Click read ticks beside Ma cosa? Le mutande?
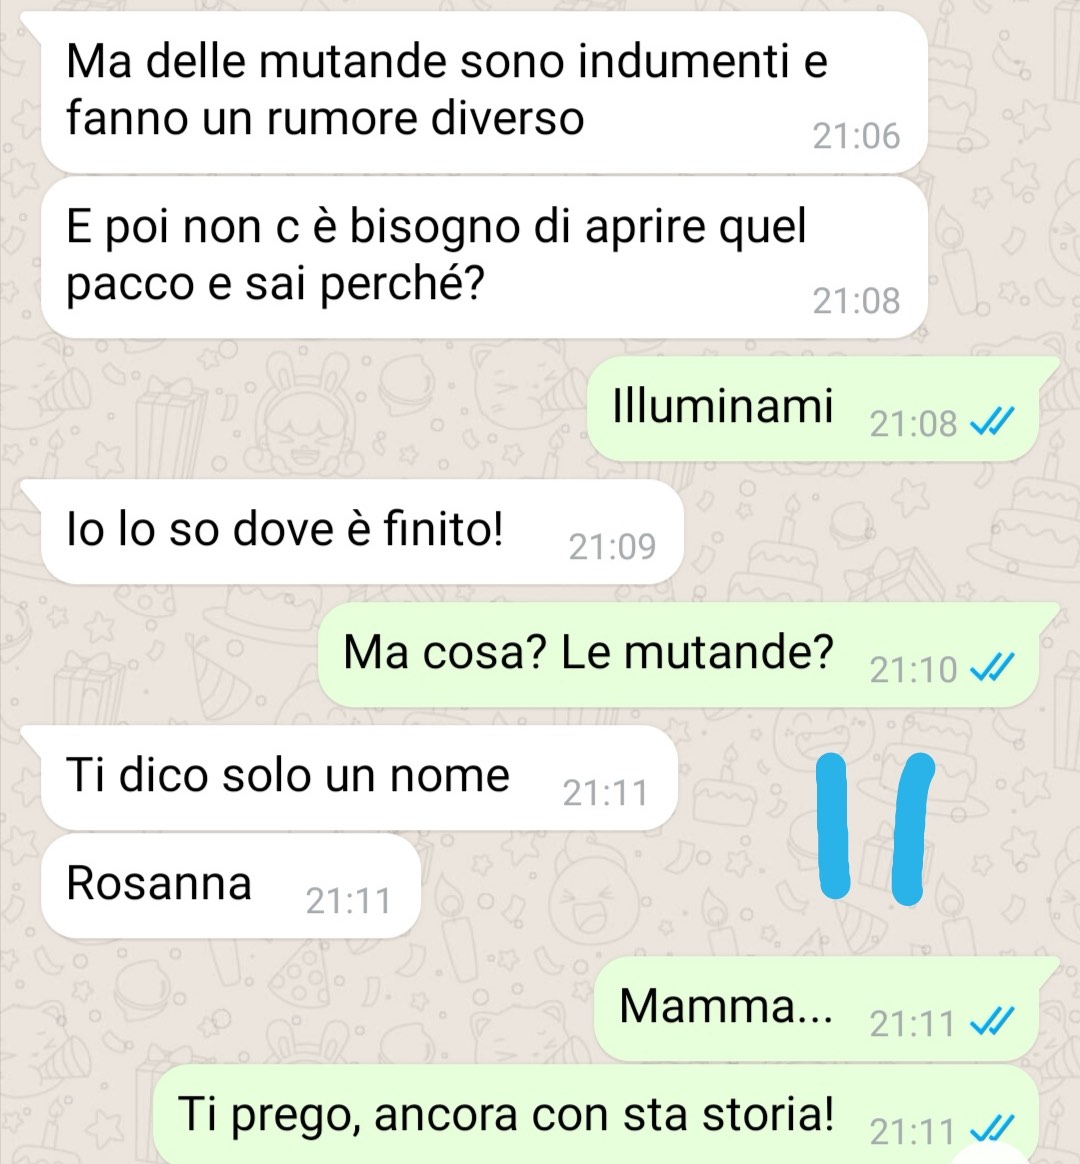This screenshot has width=1080, height=1164. point(992,670)
